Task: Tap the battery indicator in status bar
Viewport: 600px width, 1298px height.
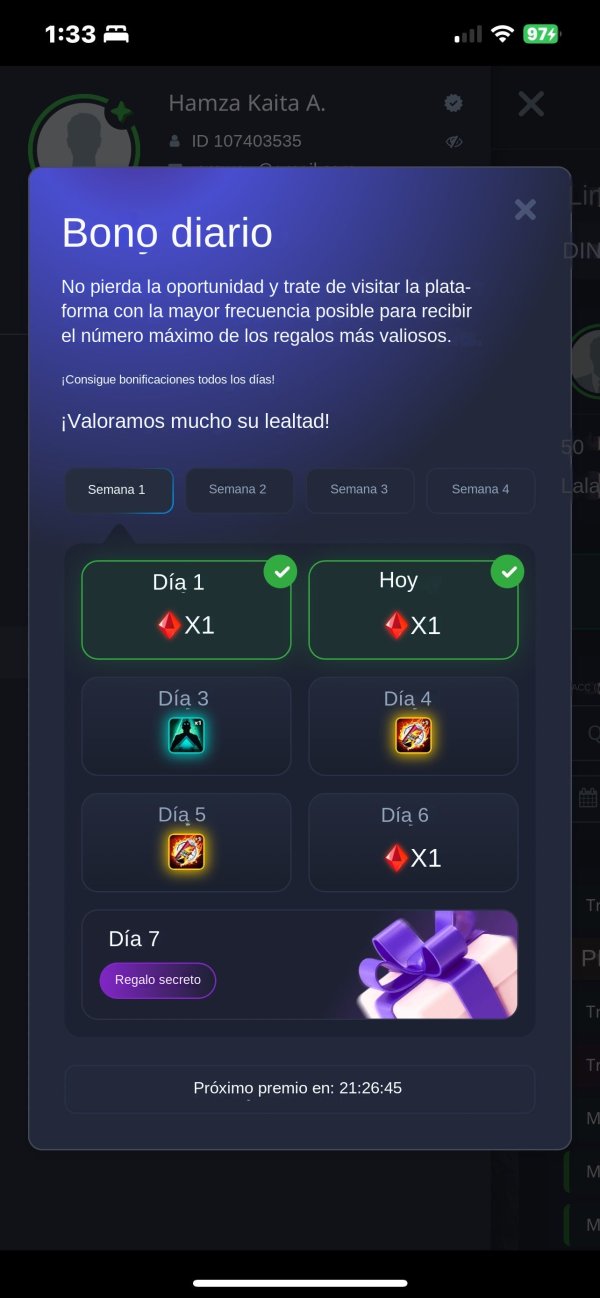Action: 541,34
